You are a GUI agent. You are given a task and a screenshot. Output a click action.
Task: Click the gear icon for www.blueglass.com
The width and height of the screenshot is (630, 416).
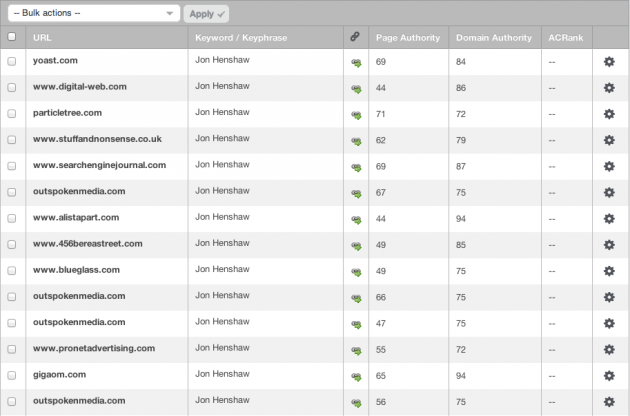click(609, 271)
